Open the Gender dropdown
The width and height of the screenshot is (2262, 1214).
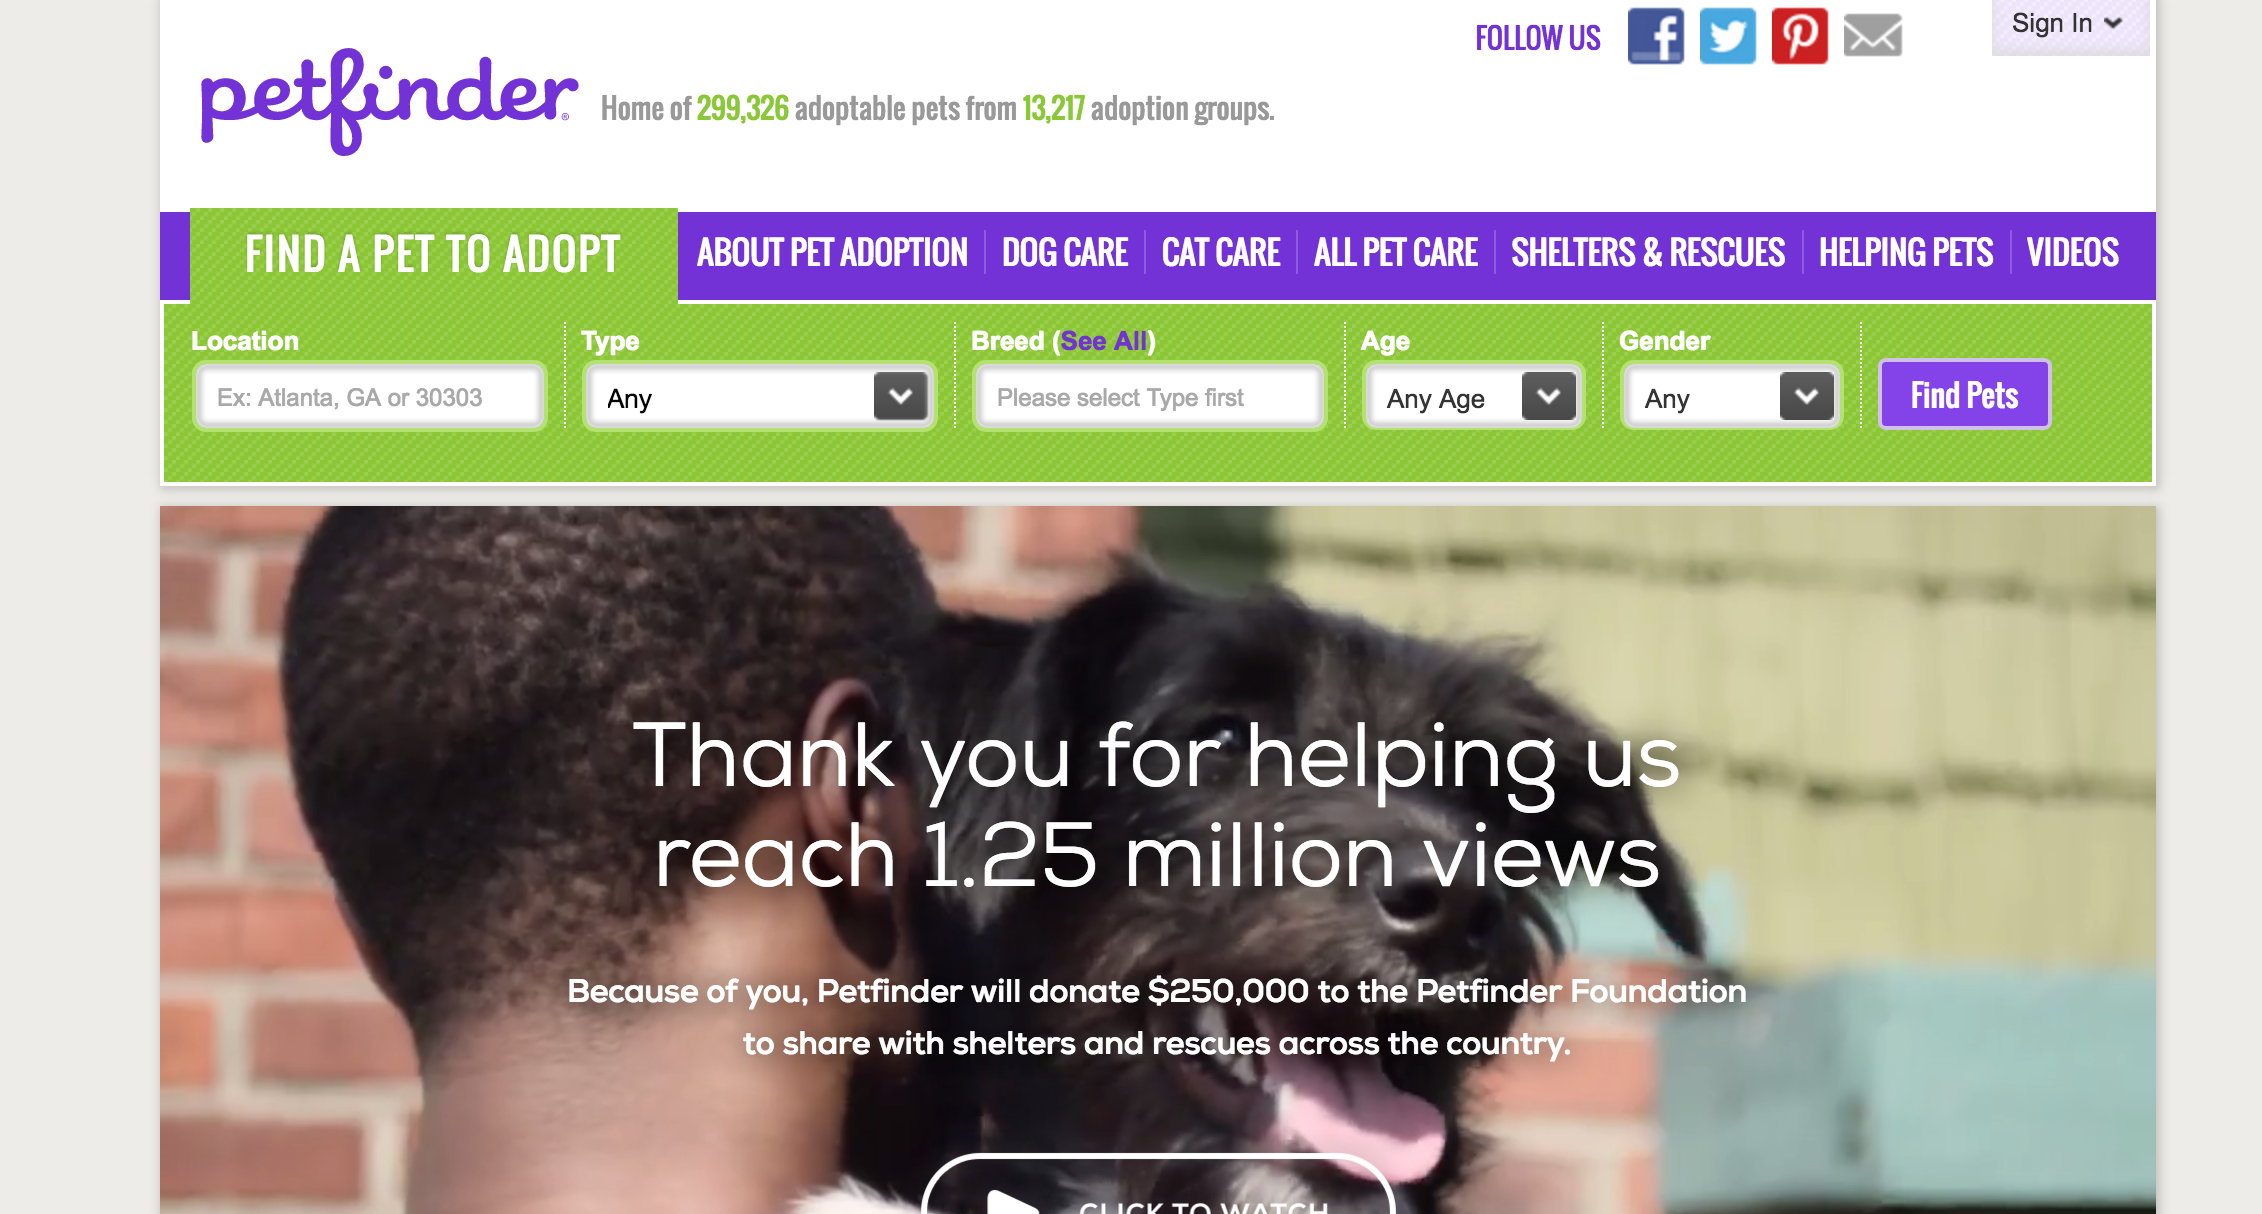point(1732,397)
